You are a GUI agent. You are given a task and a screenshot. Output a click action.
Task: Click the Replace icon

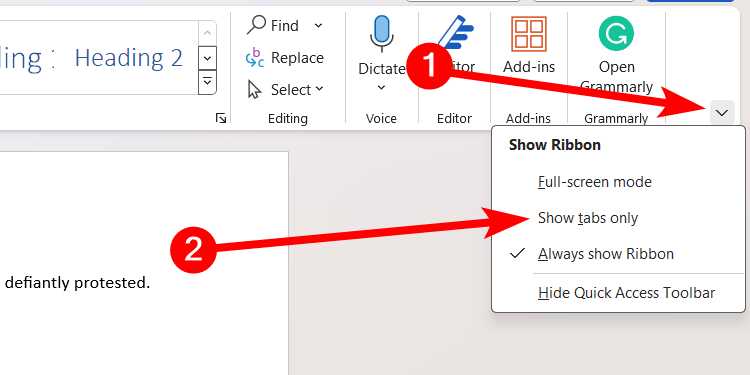[255, 58]
